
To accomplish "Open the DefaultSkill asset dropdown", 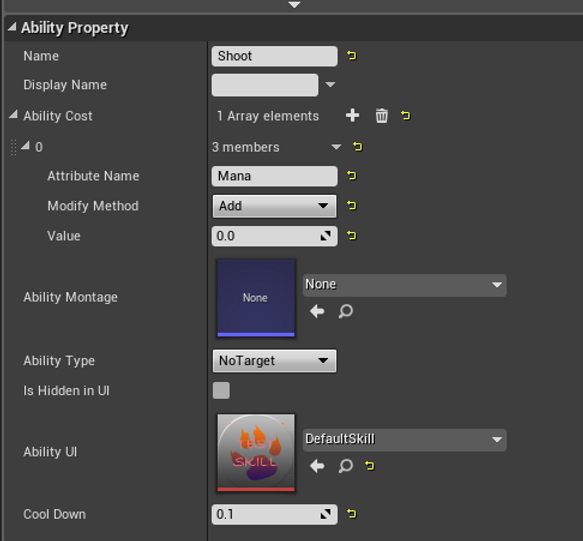I will point(405,440).
